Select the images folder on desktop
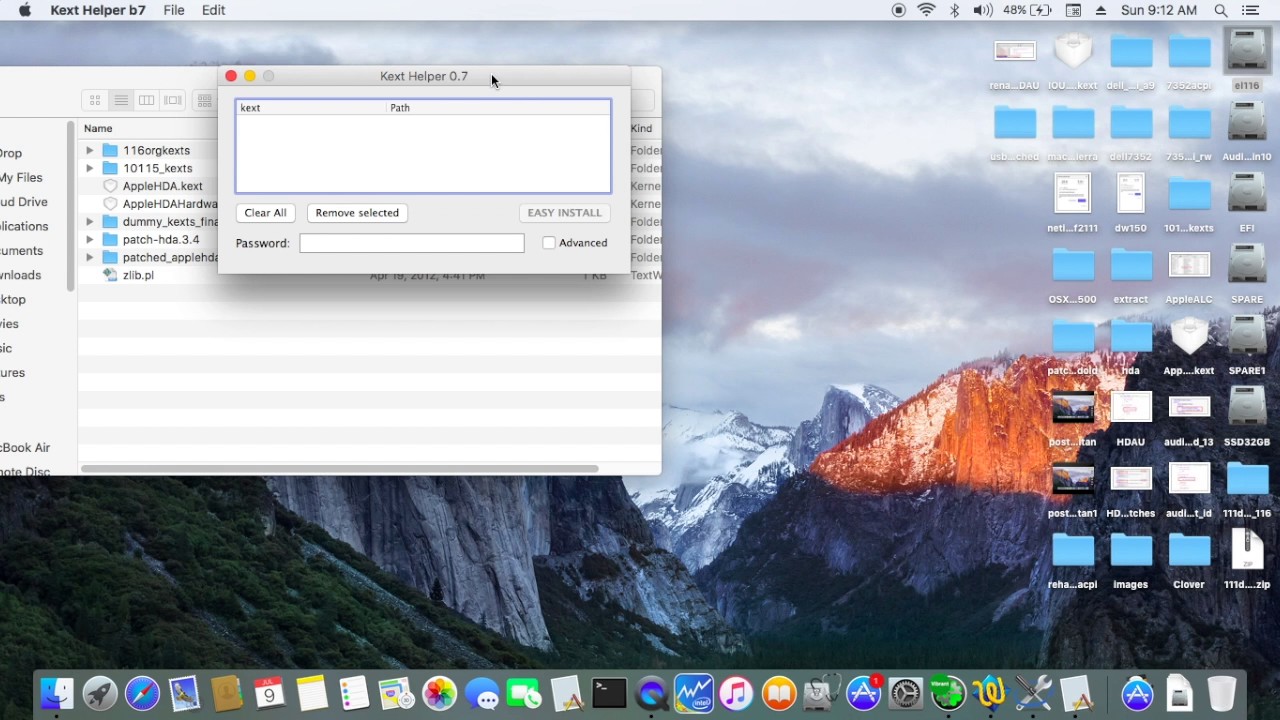Viewport: 1280px width, 720px height. 1131,558
